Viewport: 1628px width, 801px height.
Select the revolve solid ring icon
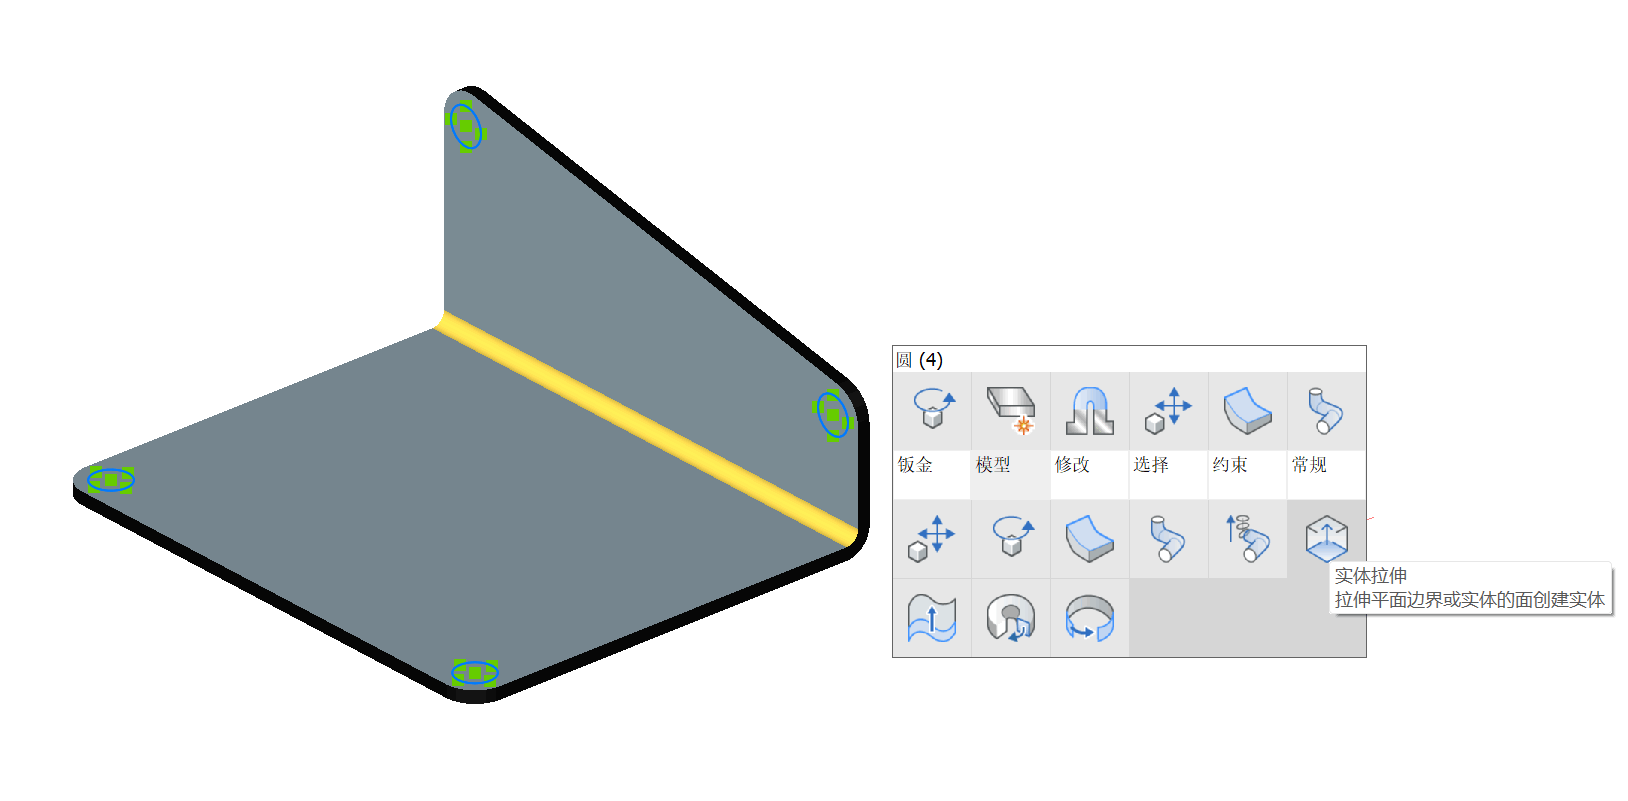1011,618
